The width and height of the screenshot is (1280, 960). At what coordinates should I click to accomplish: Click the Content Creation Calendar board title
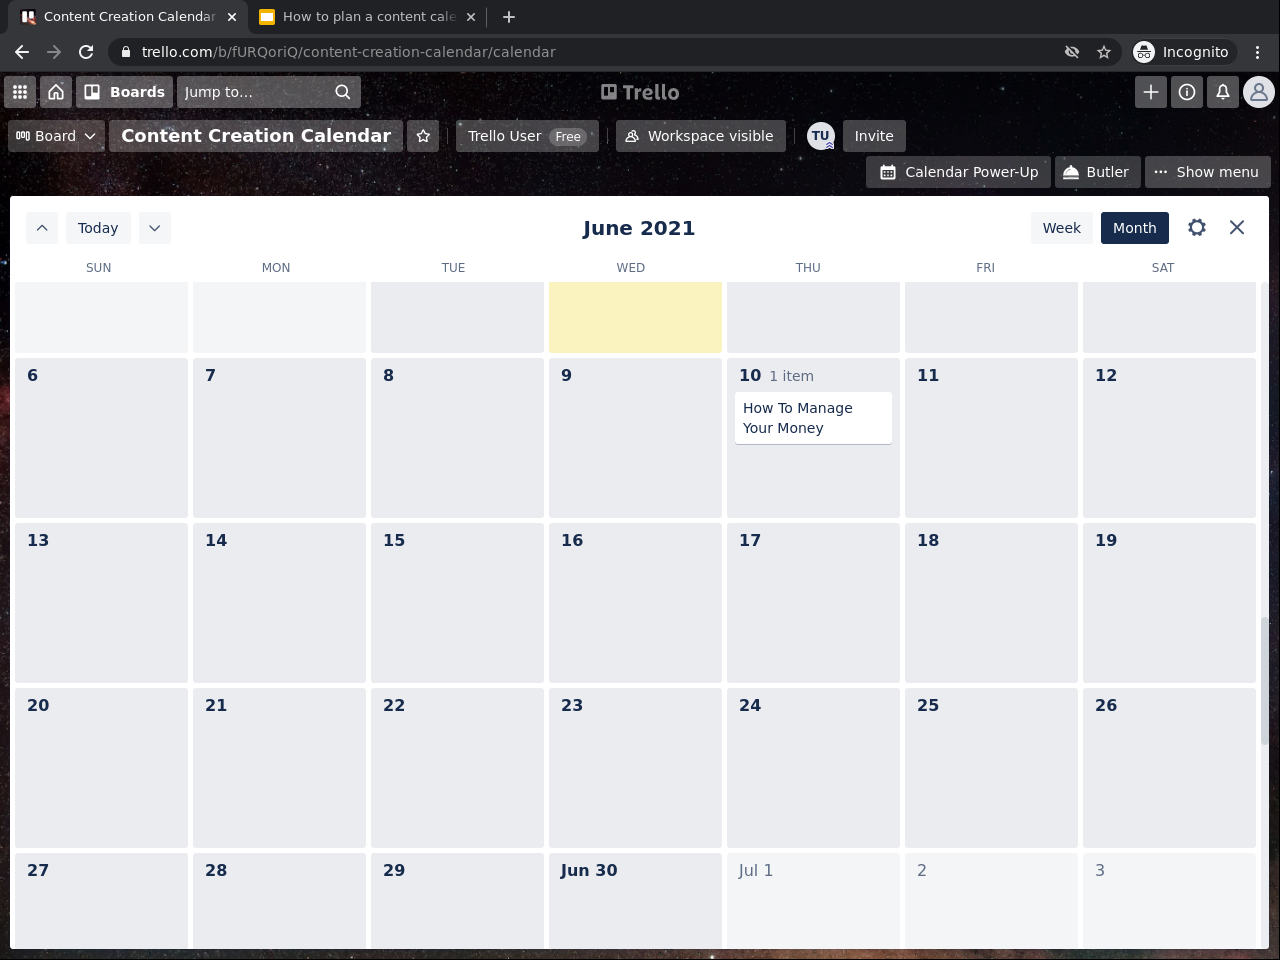(x=256, y=136)
